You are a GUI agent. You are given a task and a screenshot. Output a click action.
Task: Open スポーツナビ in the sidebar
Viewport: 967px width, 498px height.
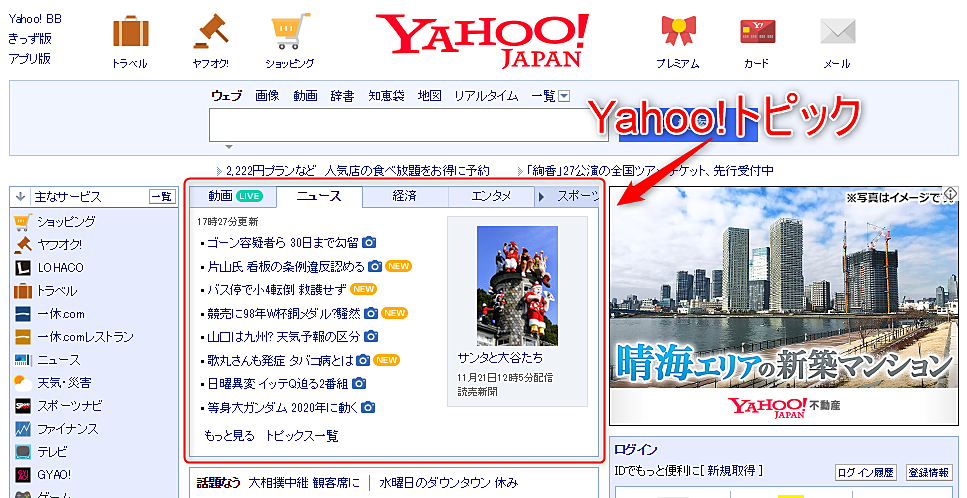tap(70, 406)
